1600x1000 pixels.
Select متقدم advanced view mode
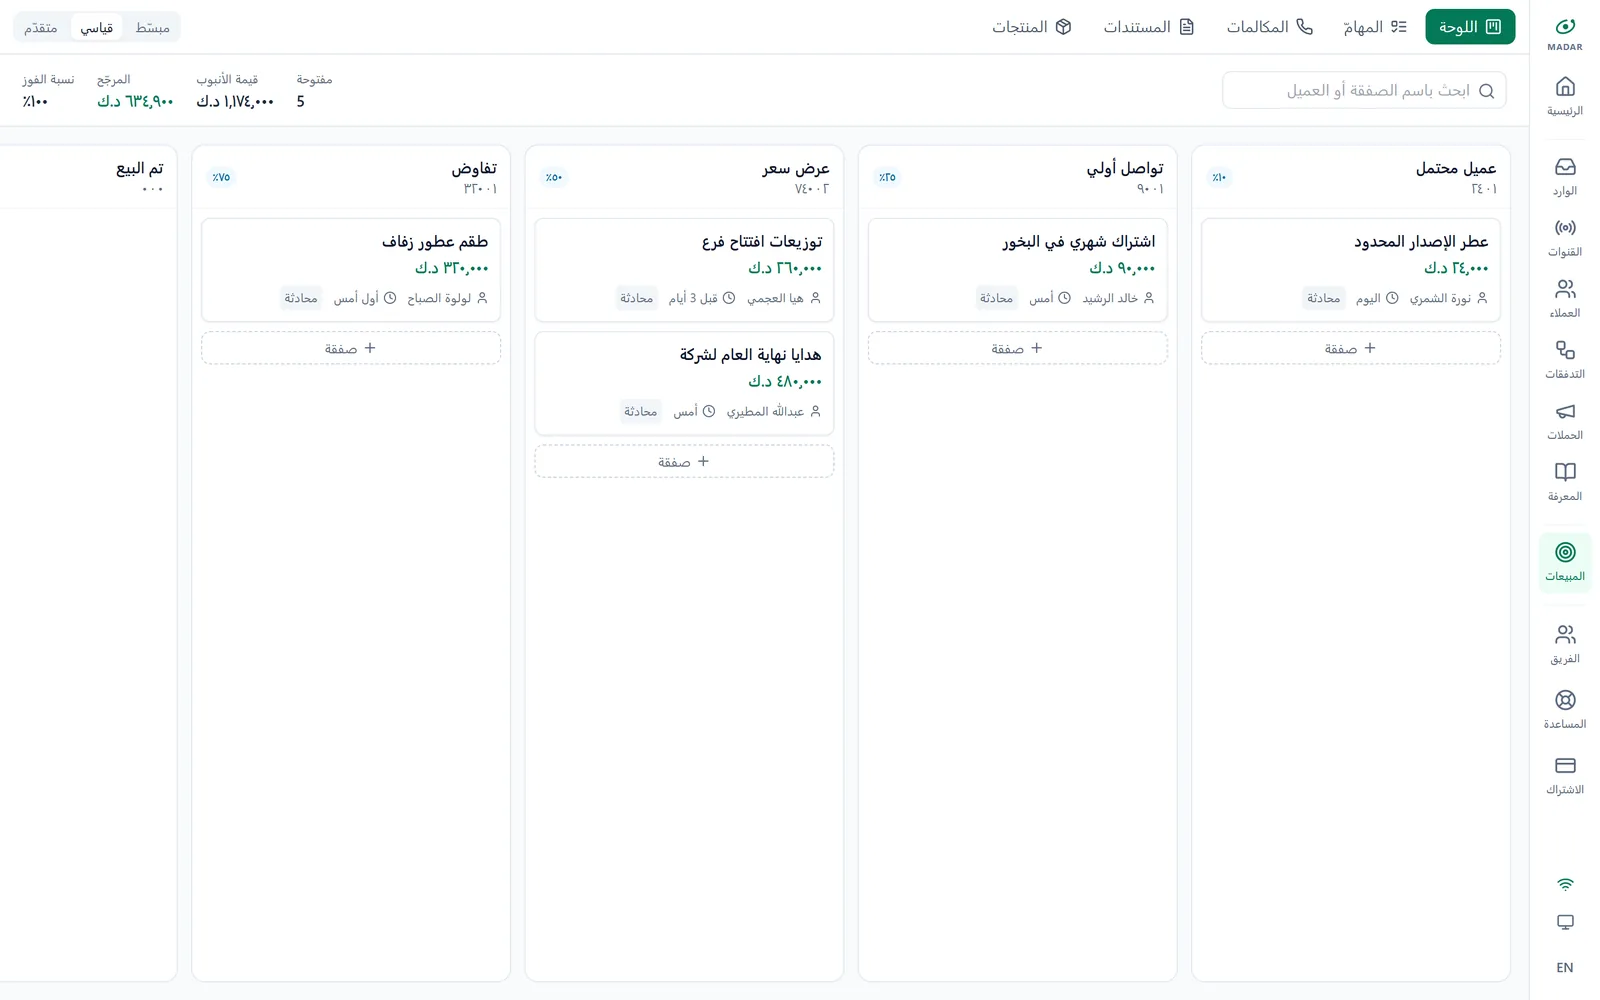point(41,27)
